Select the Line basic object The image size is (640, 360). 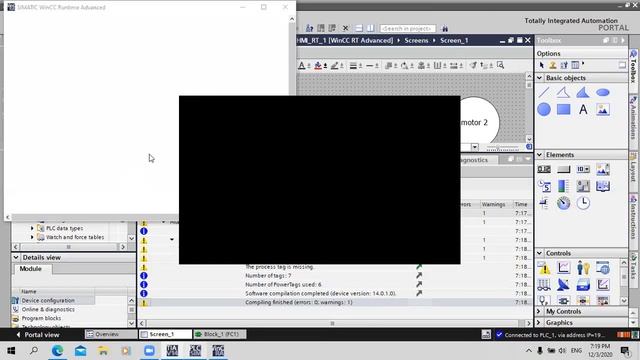click(544, 92)
